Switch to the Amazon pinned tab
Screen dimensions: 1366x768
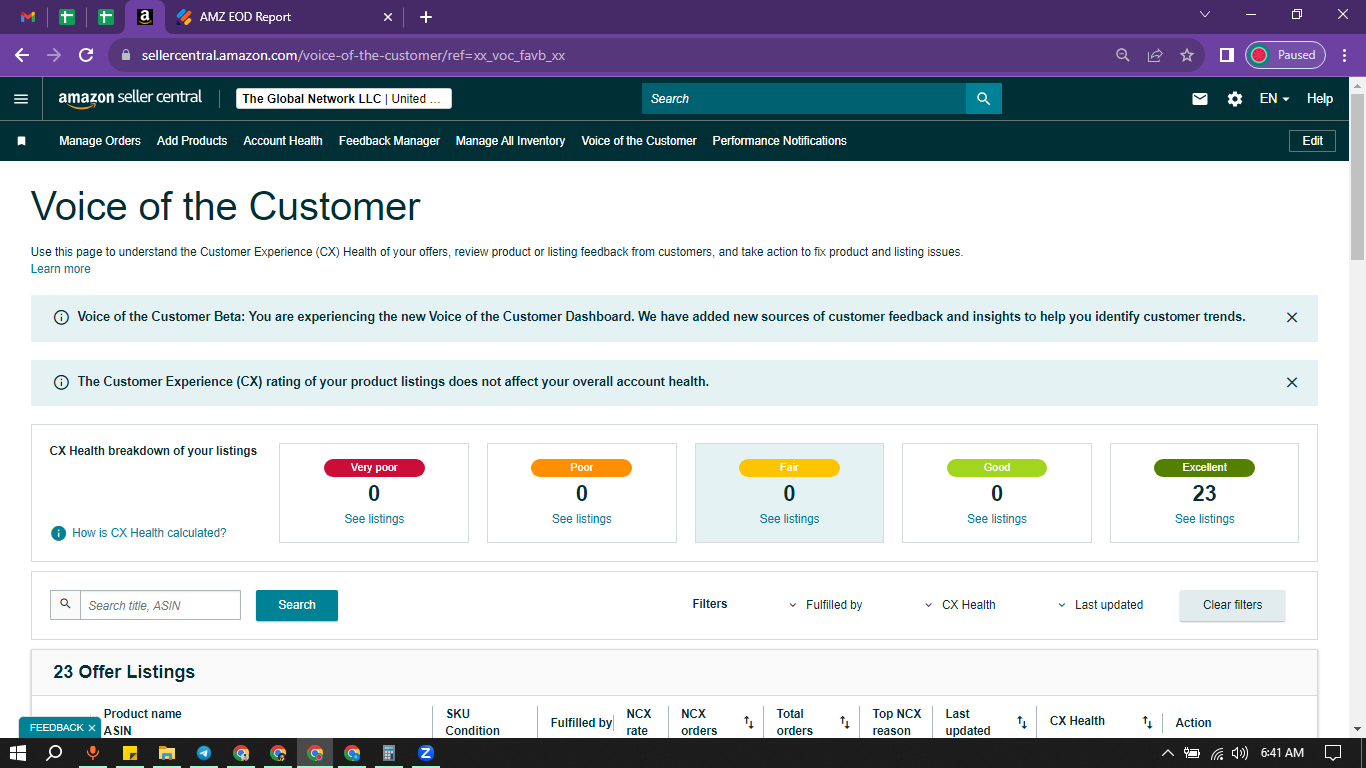click(145, 17)
